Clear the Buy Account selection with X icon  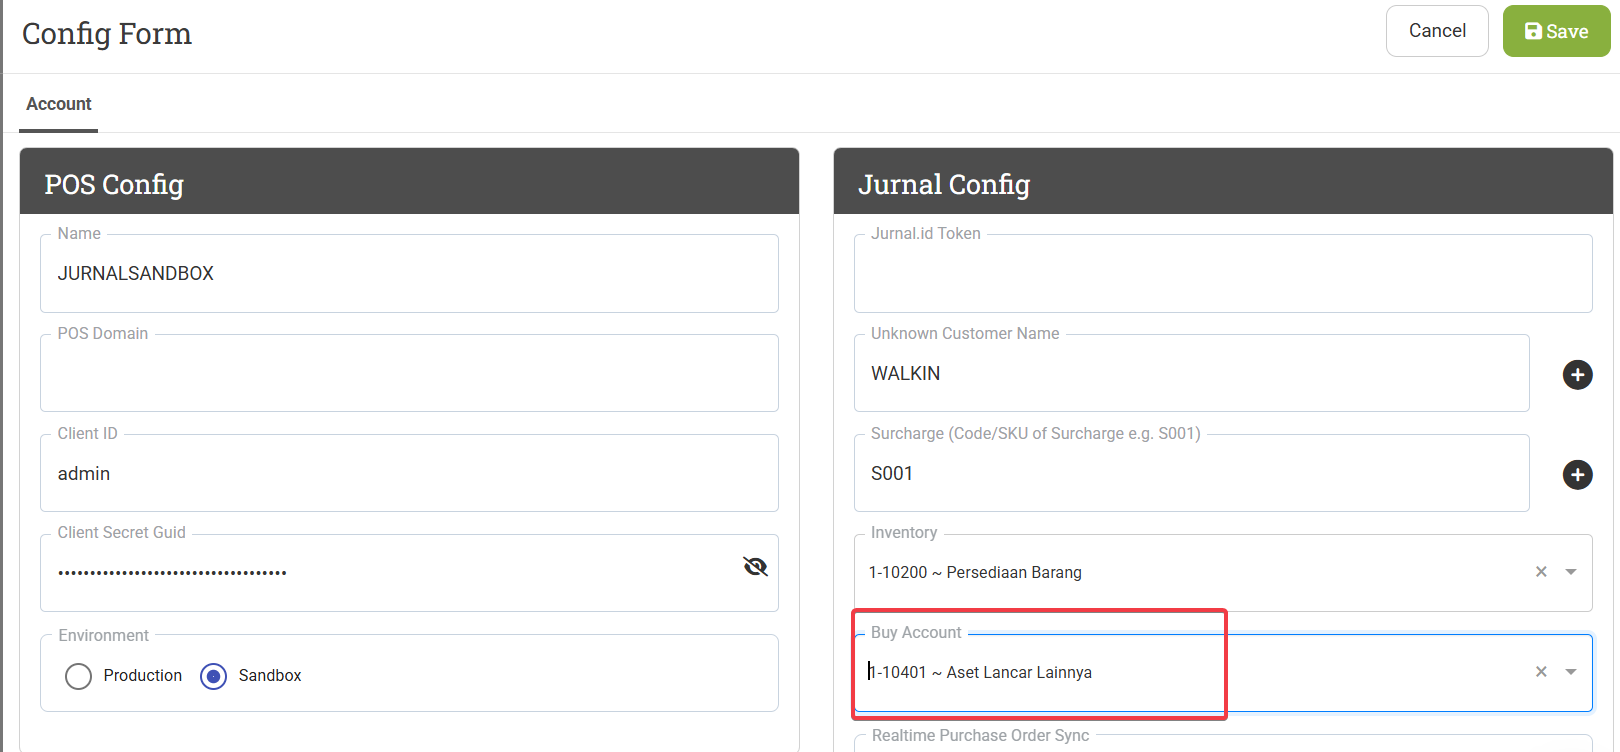(x=1541, y=672)
